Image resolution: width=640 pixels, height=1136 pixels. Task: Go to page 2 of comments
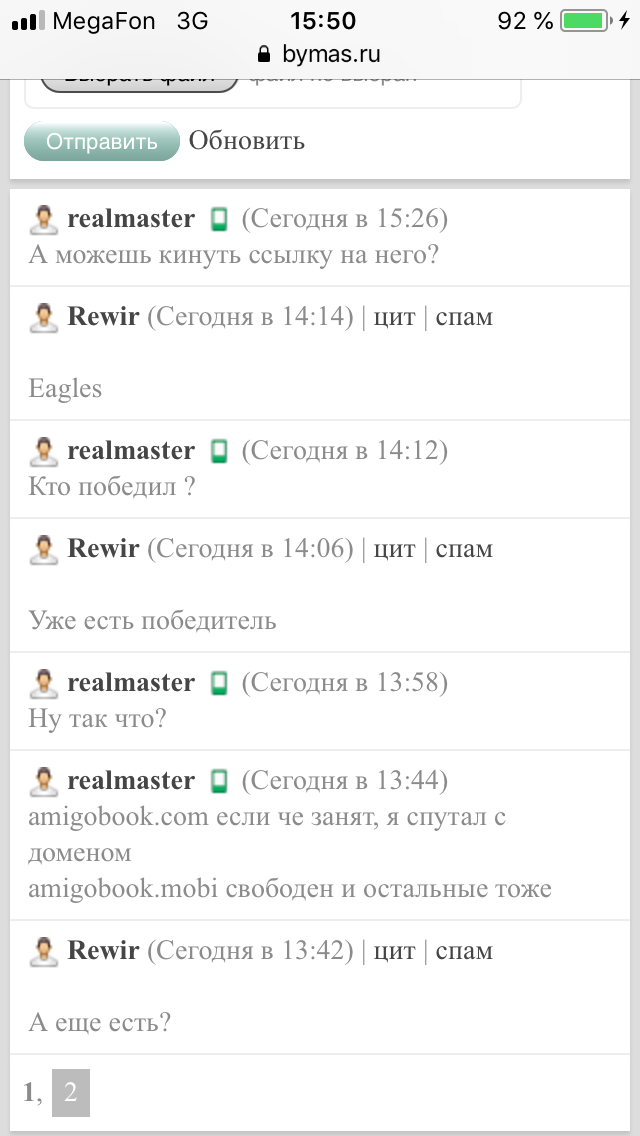pos(71,1093)
